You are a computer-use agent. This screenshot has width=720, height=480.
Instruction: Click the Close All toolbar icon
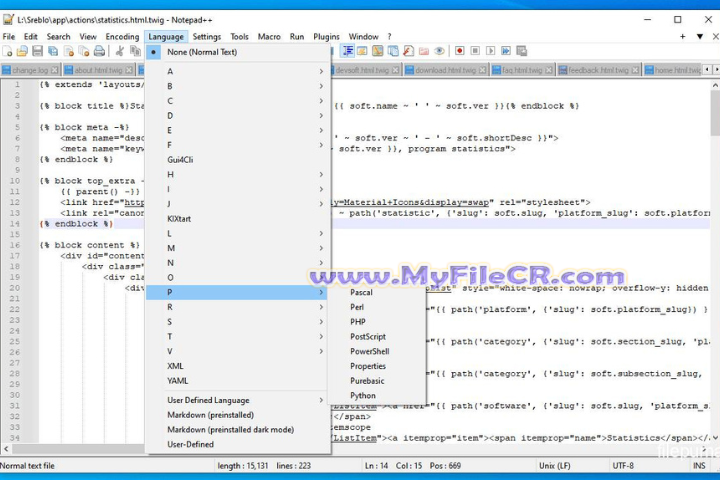(x=84, y=51)
